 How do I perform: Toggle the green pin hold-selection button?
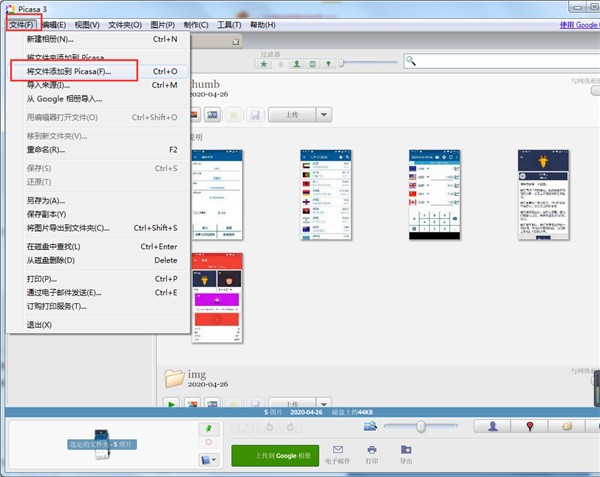[x=208, y=427]
